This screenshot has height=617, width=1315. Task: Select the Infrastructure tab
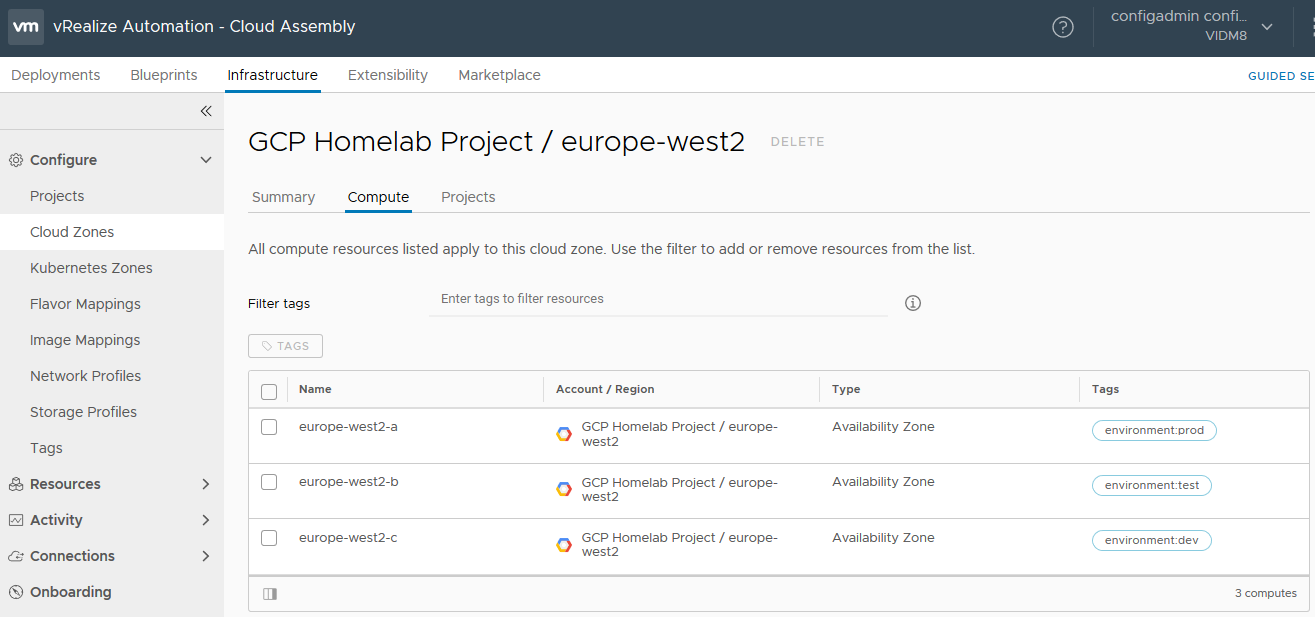tap(273, 75)
